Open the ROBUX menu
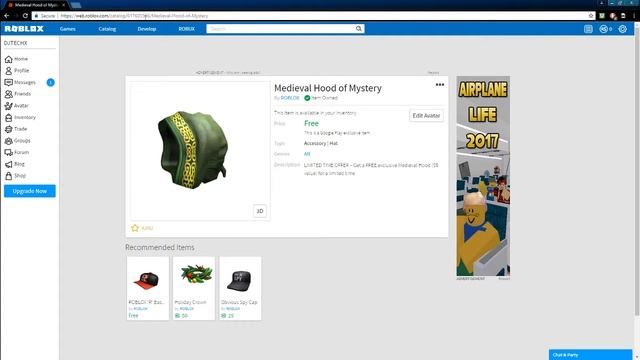640x360 pixels. click(x=187, y=29)
